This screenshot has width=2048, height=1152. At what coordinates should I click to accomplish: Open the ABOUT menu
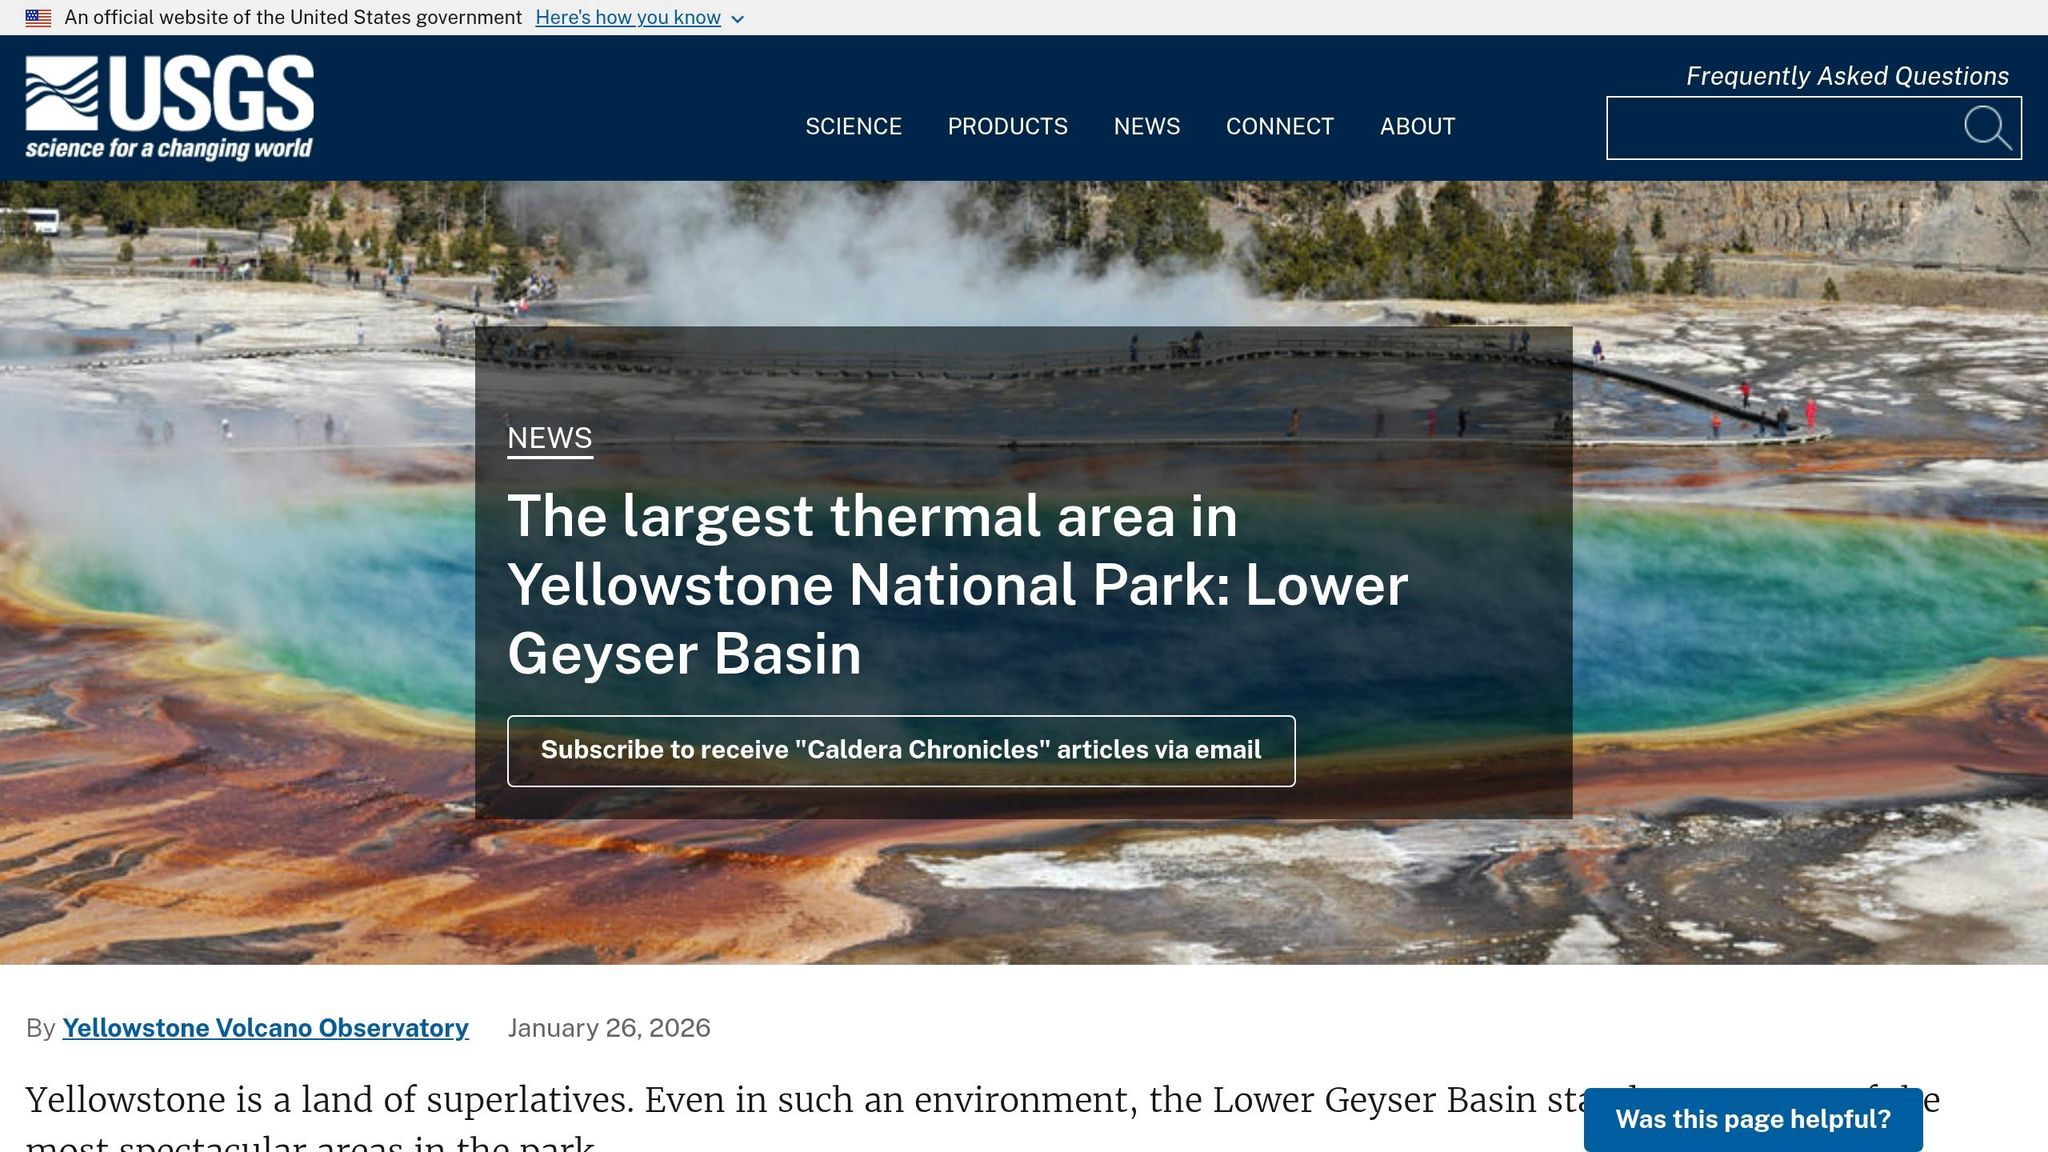point(1417,126)
